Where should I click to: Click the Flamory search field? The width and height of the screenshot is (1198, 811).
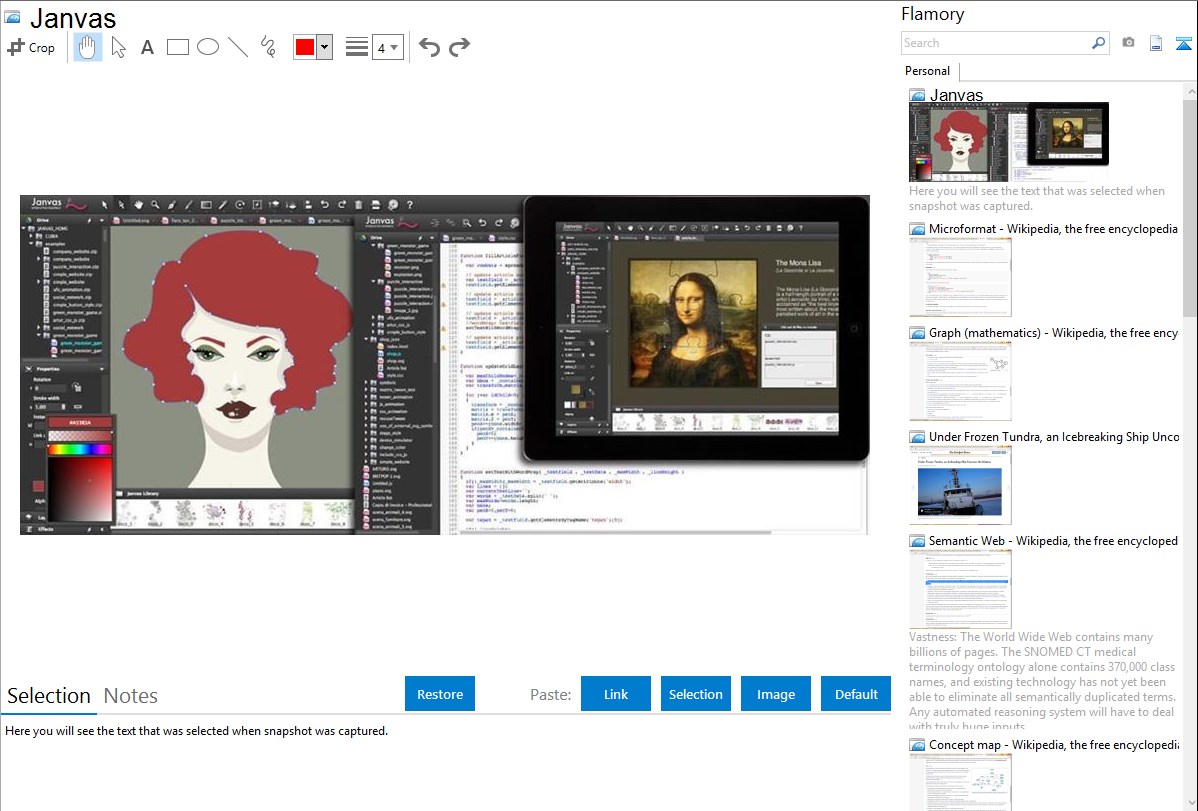click(996, 43)
